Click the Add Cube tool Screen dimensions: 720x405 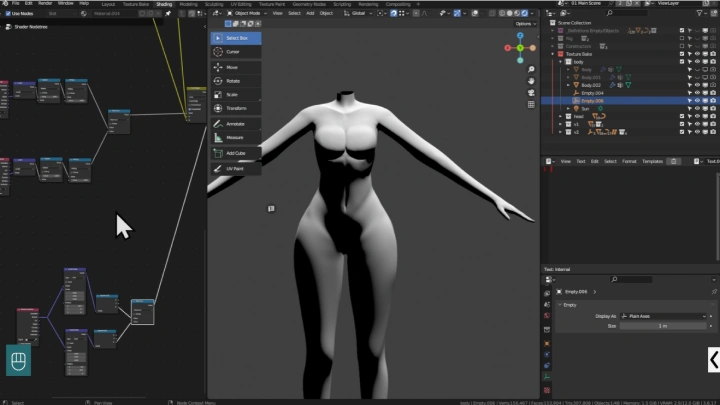click(x=235, y=153)
